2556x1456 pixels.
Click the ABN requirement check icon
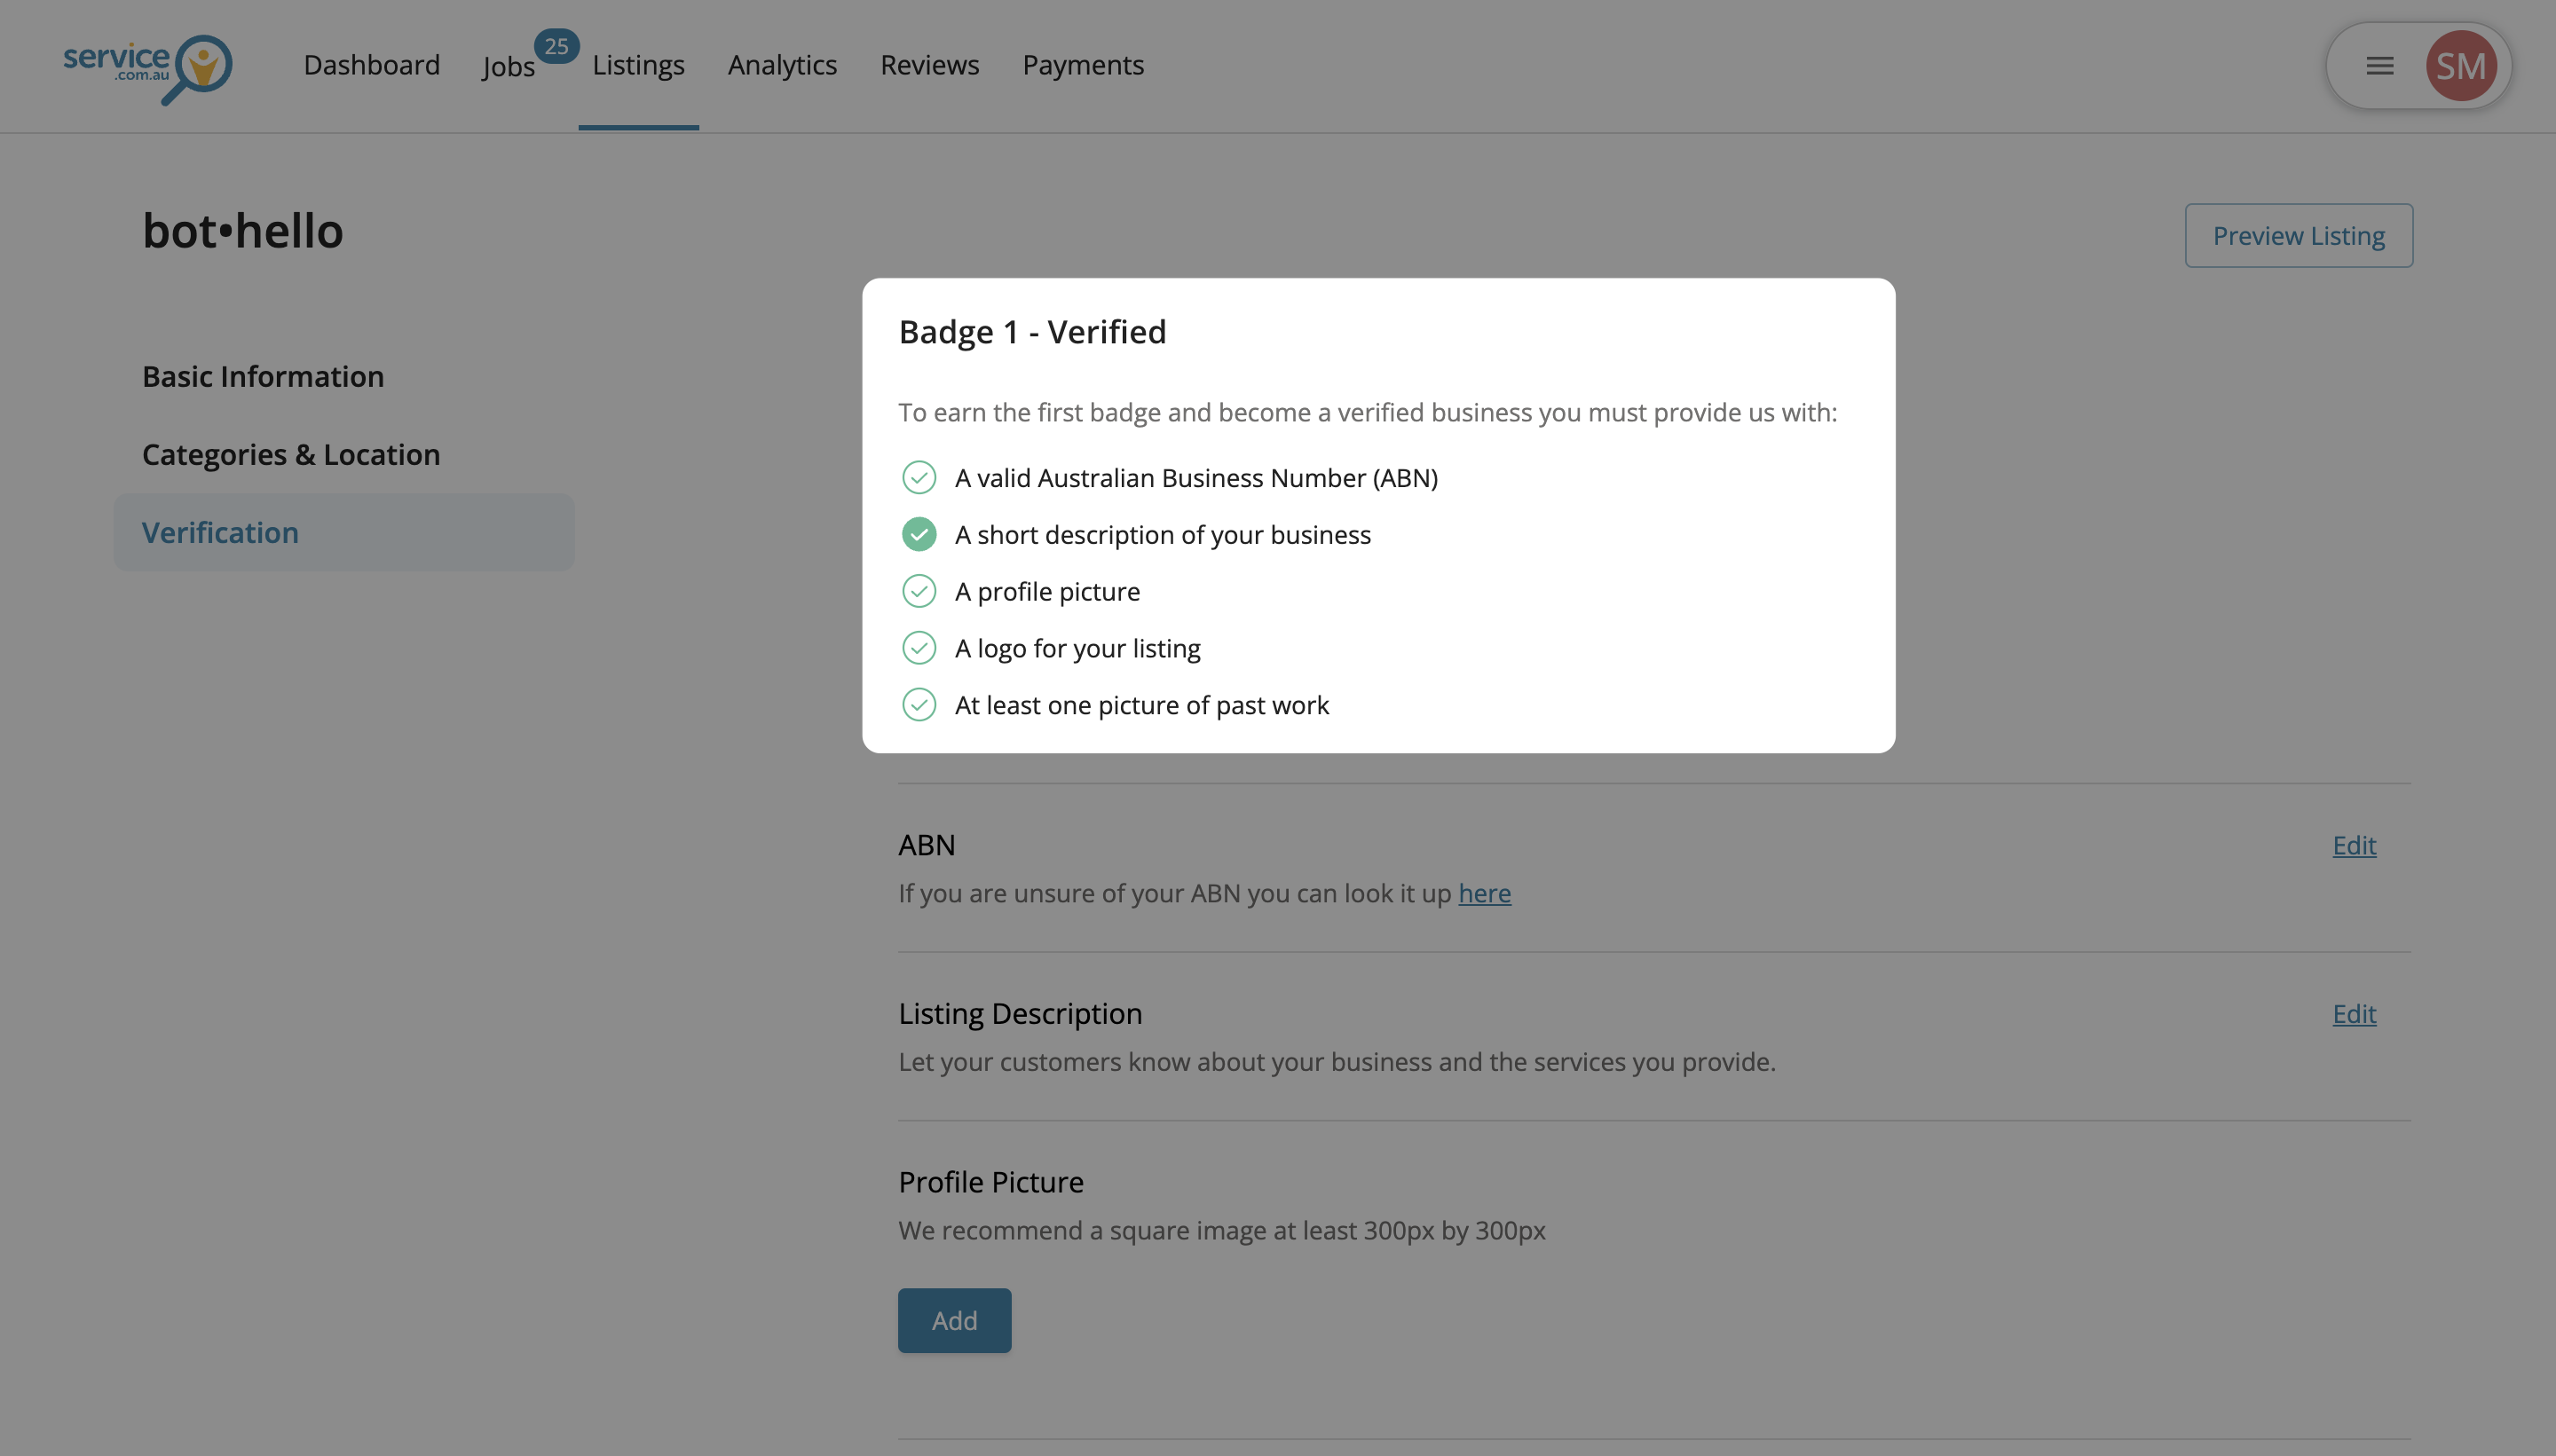tap(918, 478)
